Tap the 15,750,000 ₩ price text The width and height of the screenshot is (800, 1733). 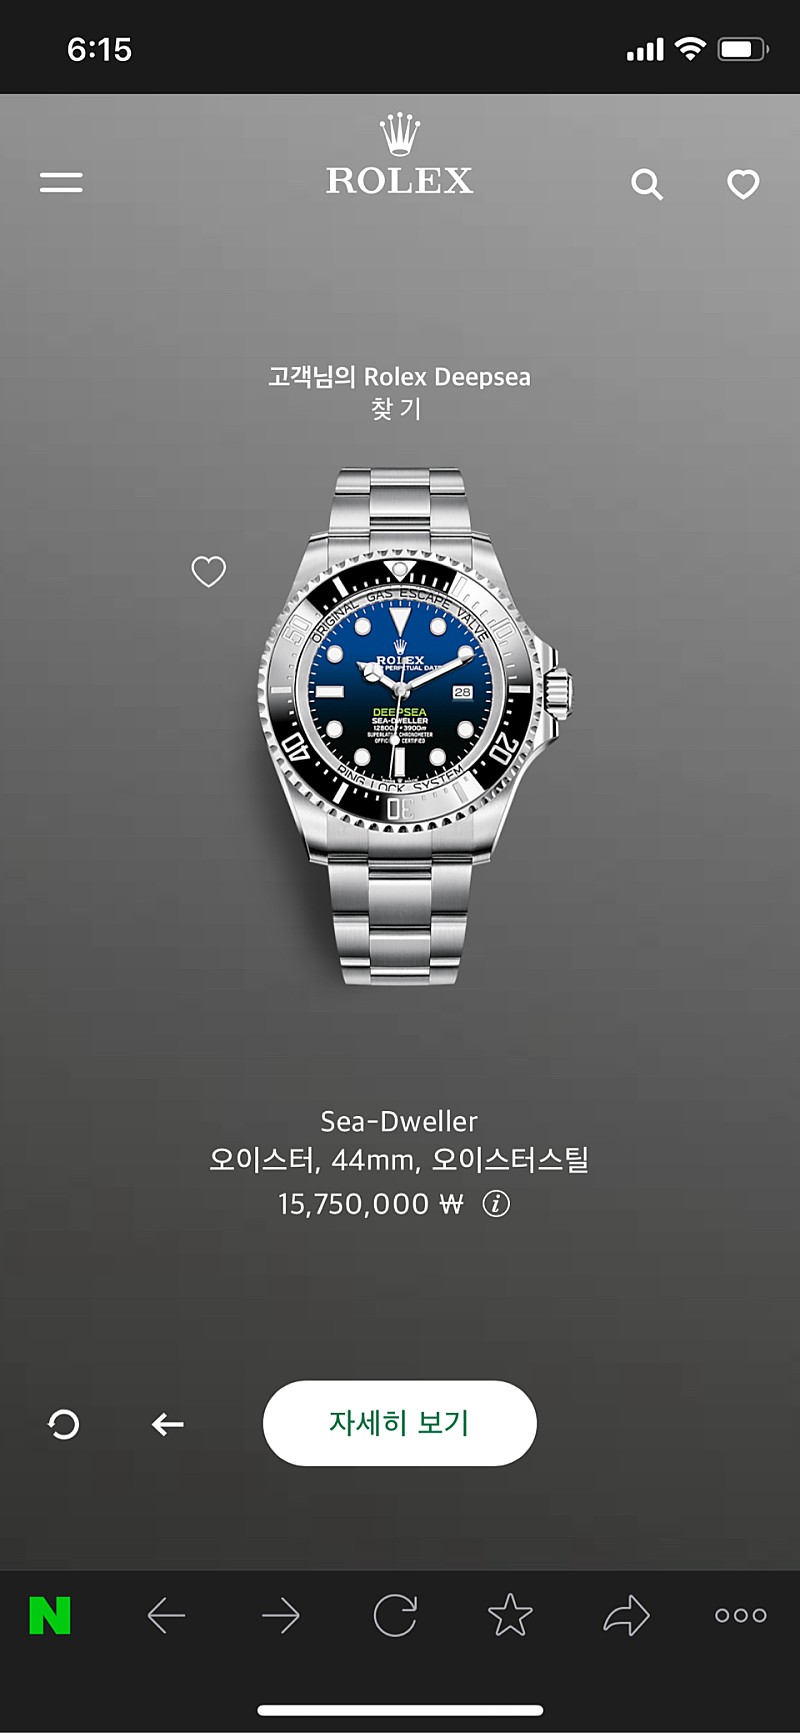tap(371, 1203)
